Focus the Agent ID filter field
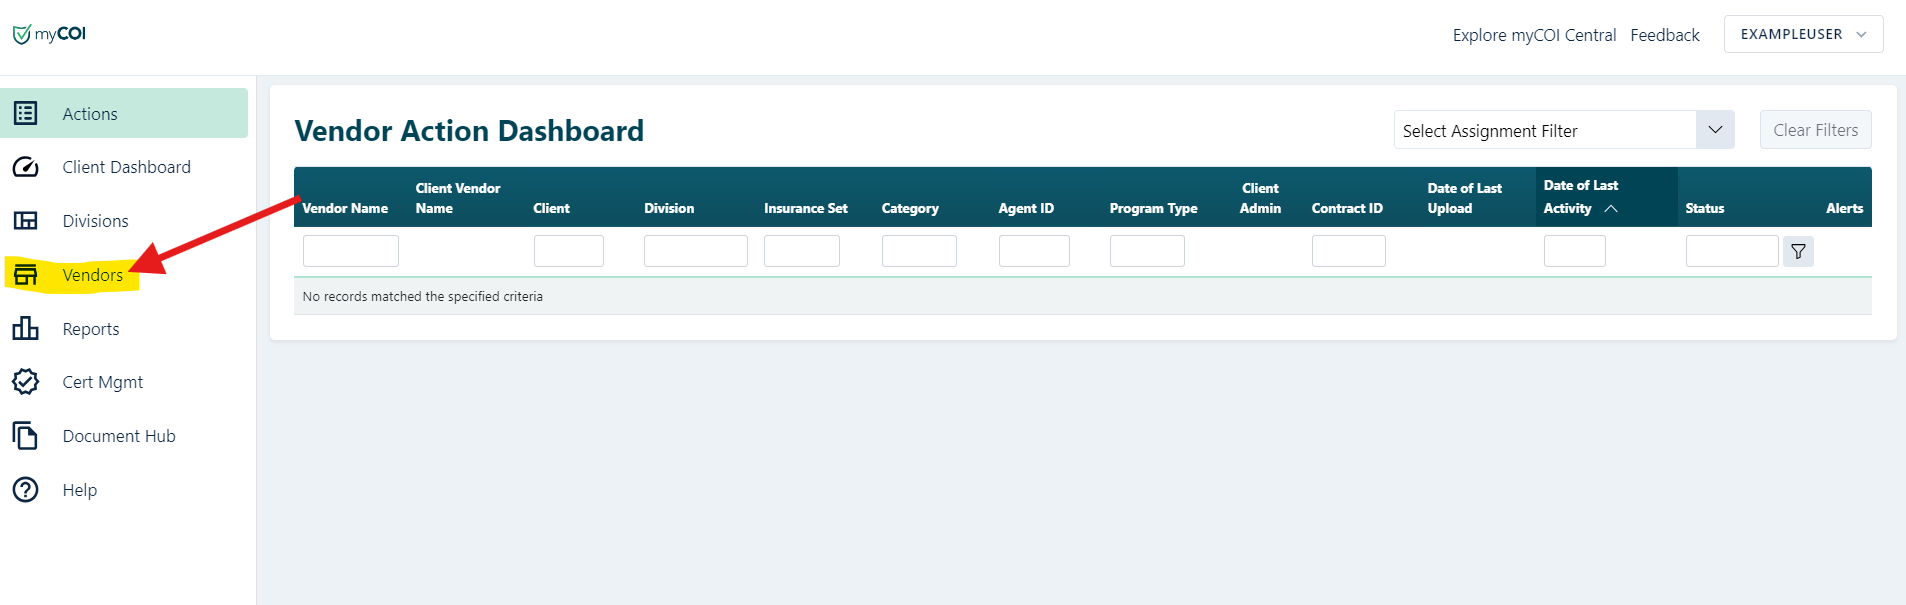Image resolution: width=1906 pixels, height=605 pixels. (x=1034, y=251)
